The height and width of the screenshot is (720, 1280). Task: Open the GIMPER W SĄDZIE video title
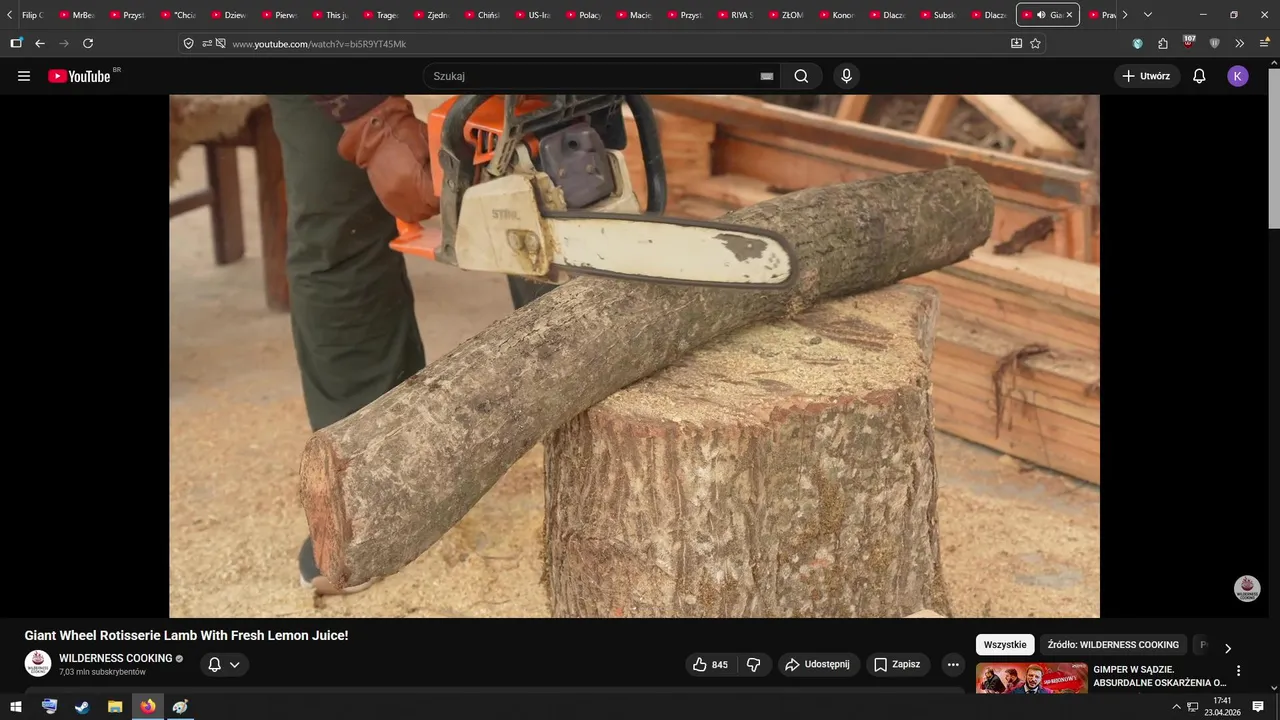point(1159,676)
